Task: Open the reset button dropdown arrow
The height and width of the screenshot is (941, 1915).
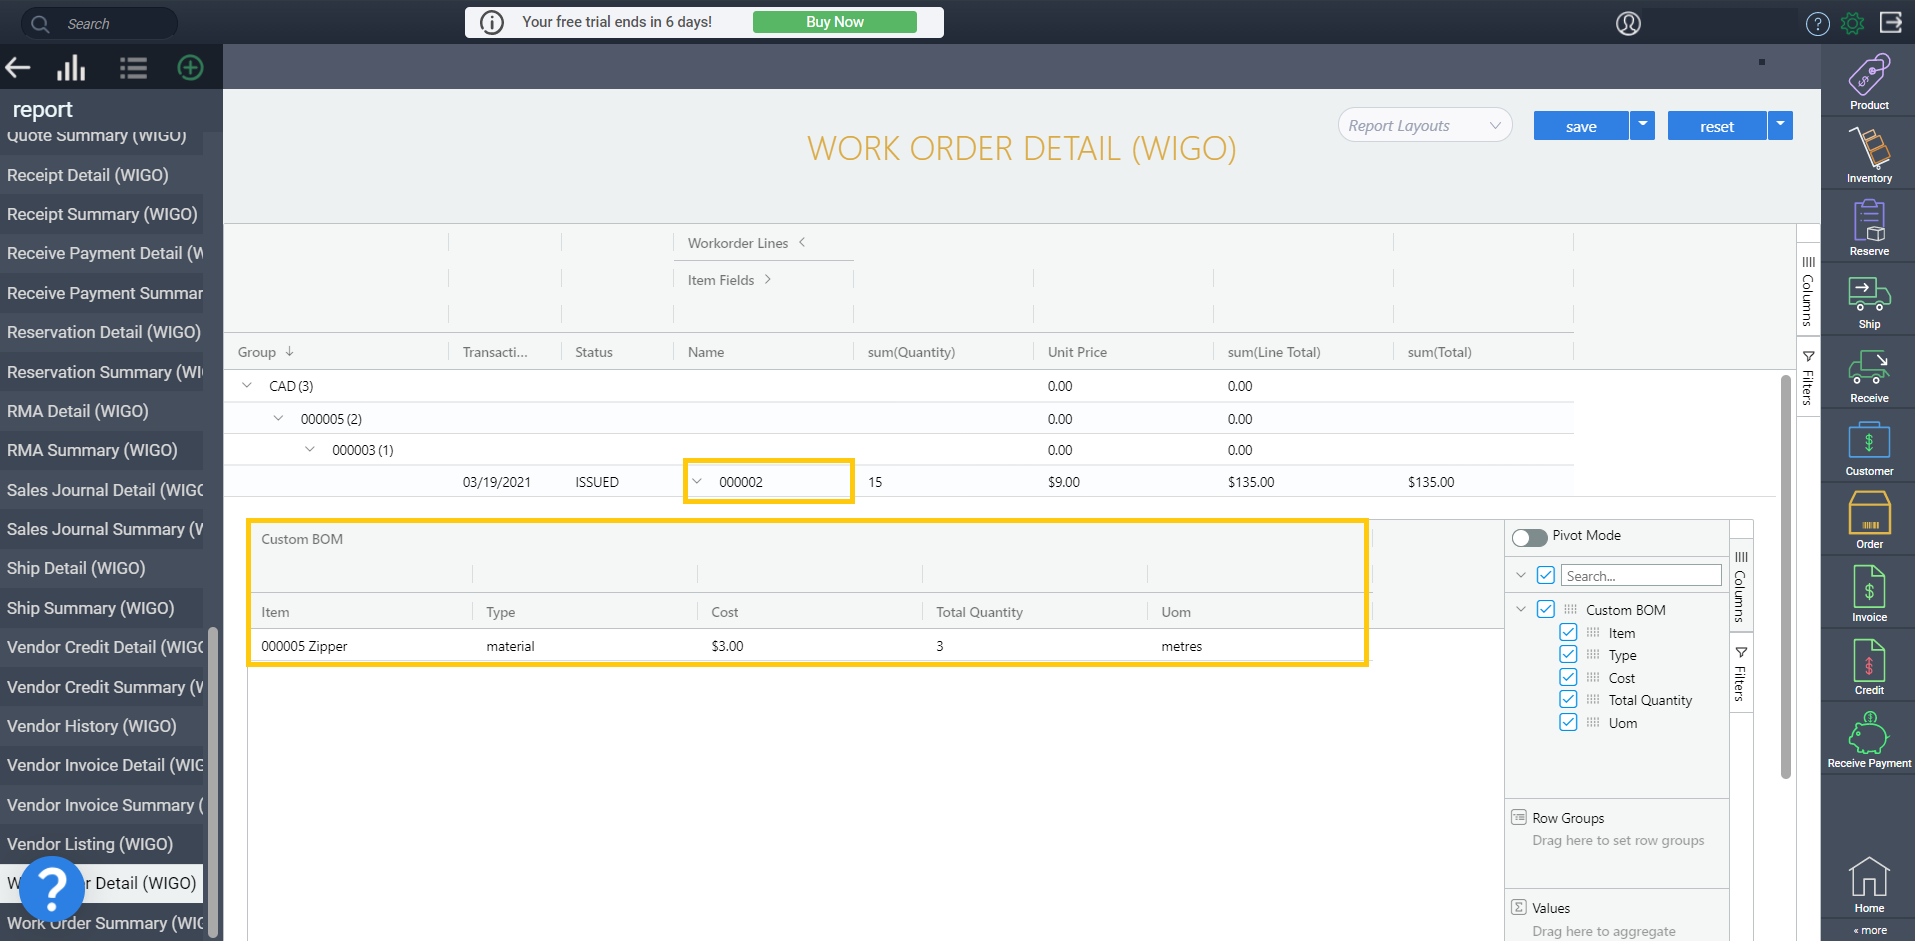Action: (x=1780, y=125)
